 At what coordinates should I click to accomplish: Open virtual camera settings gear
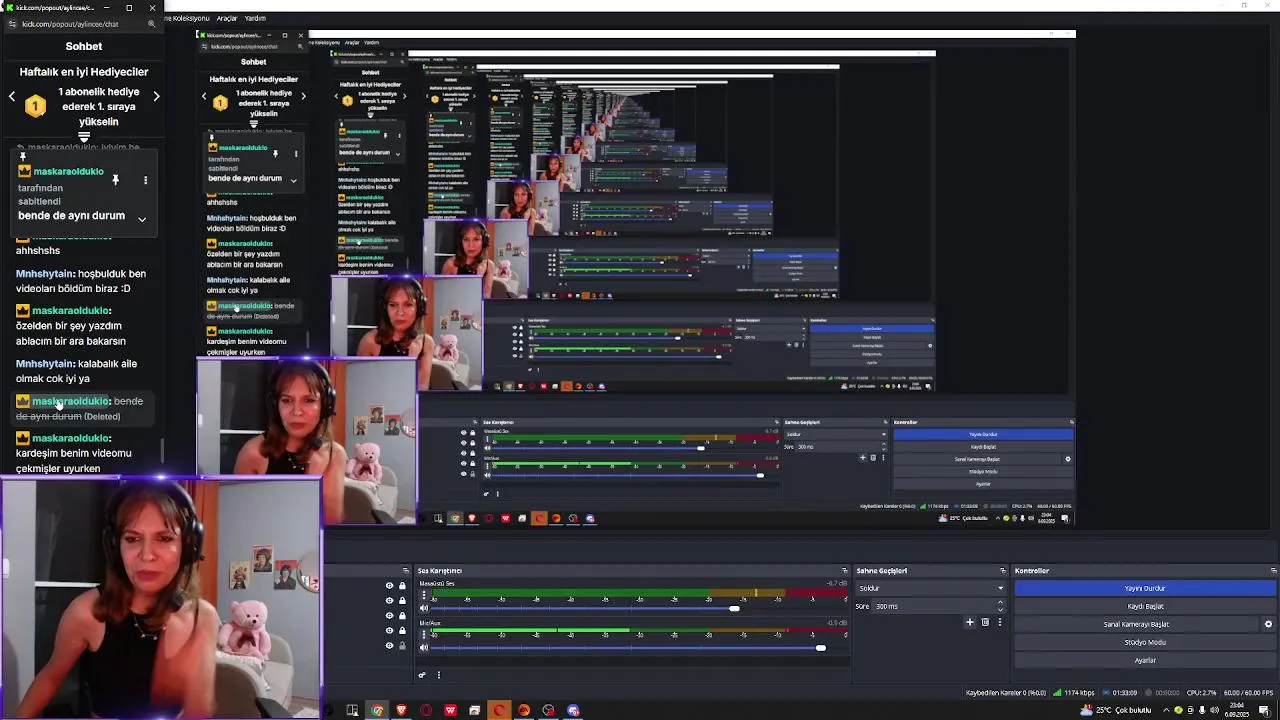[1268, 624]
